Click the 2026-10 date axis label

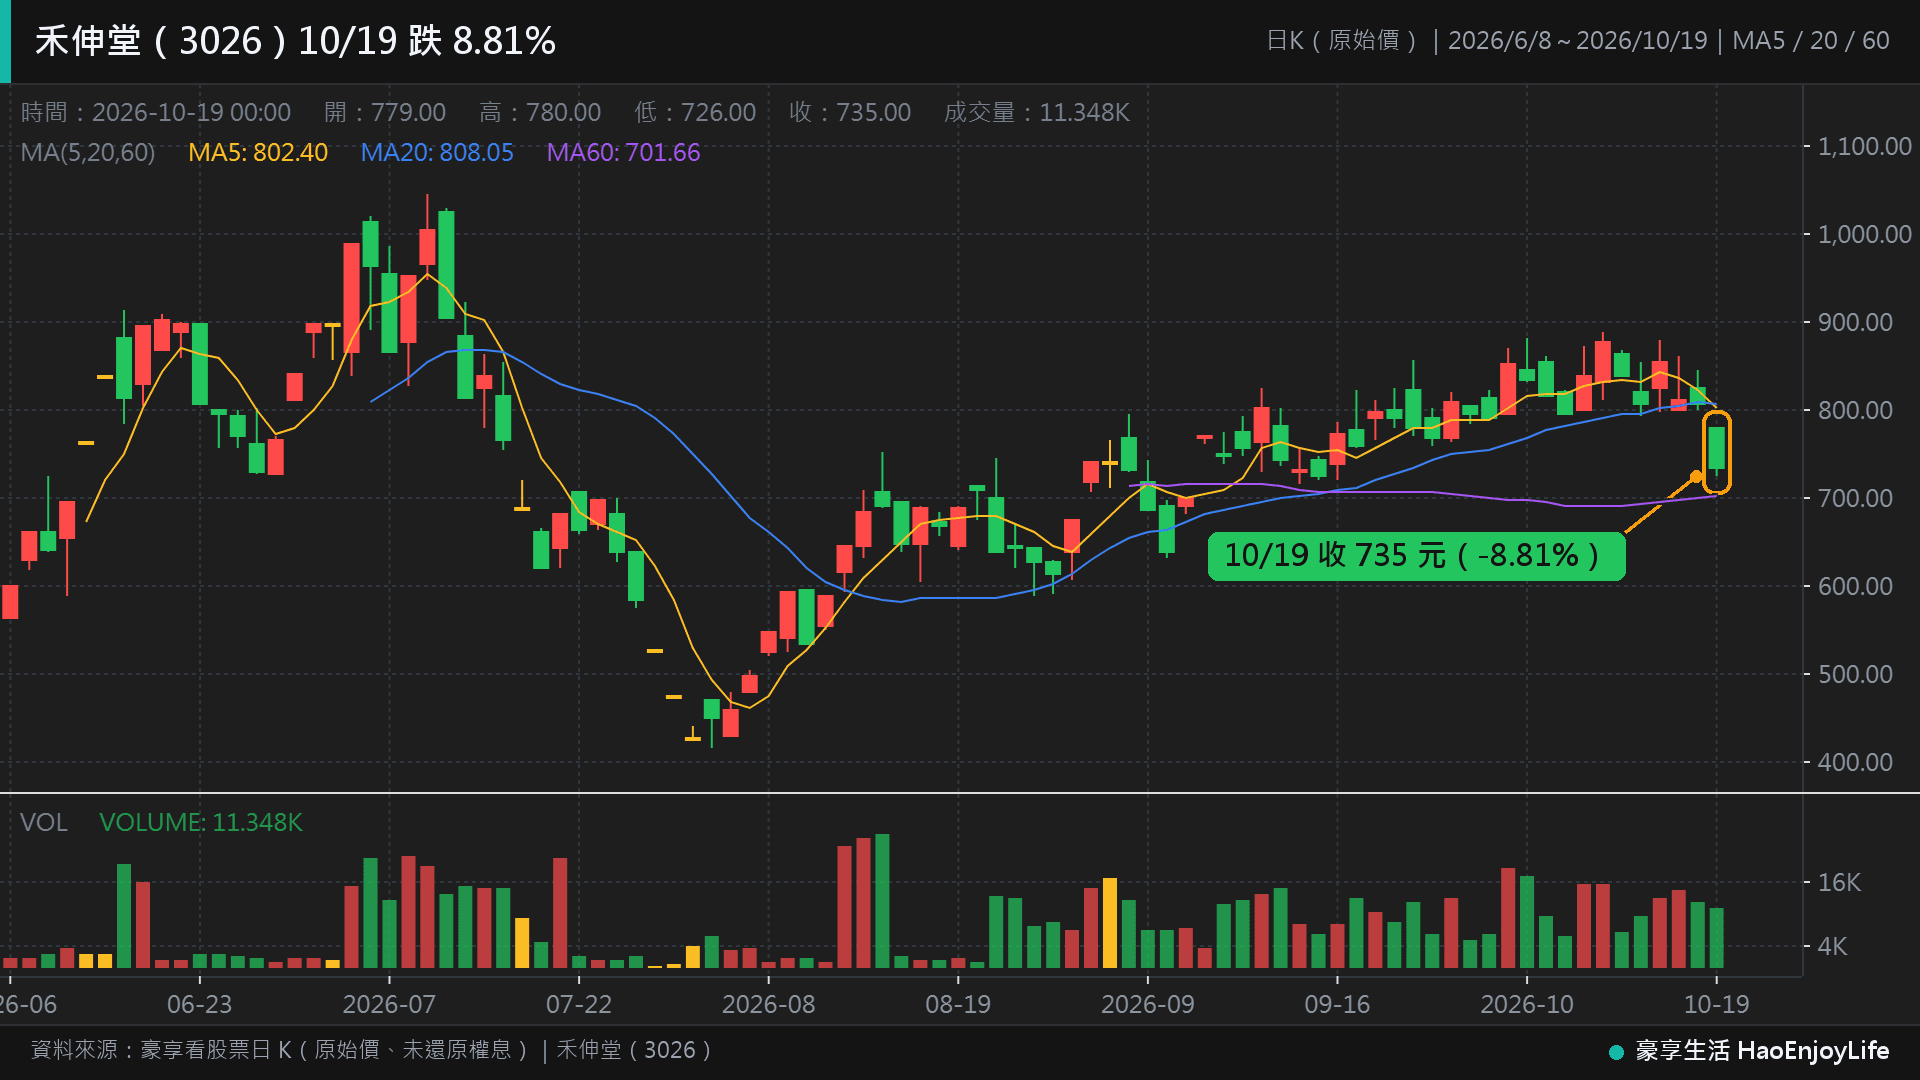[1527, 1005]
